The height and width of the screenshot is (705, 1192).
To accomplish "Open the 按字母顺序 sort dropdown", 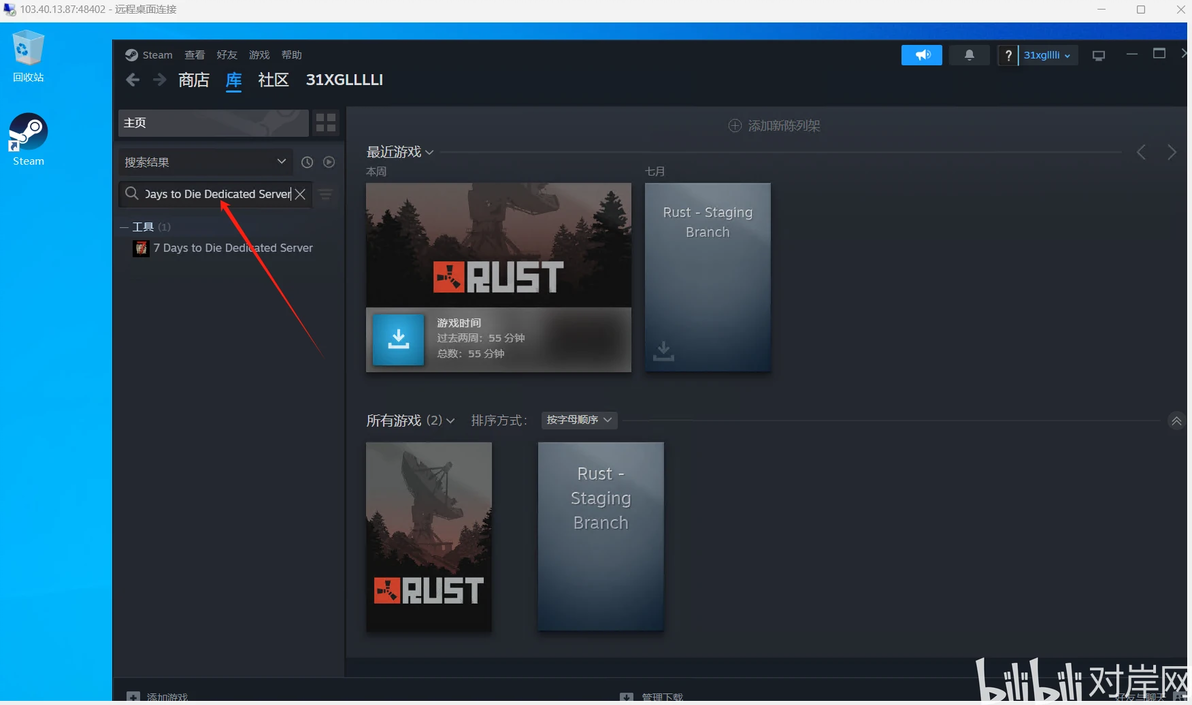I will [579, 420].
